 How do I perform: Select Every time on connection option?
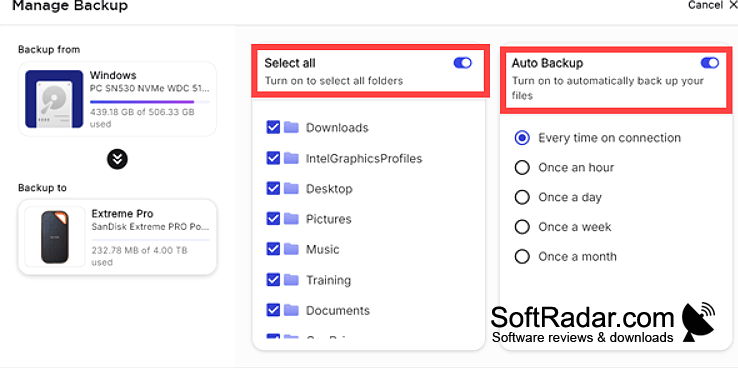point(522,138)
